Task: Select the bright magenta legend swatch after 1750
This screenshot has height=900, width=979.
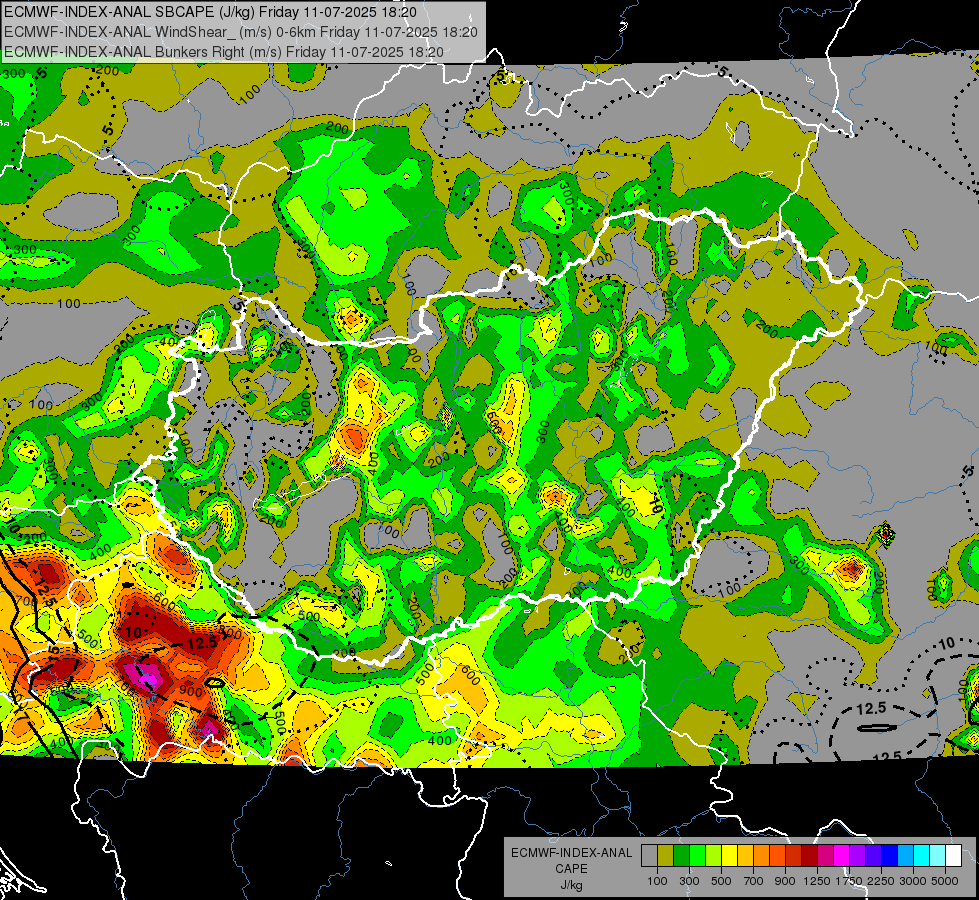Action: coord(842,856)
